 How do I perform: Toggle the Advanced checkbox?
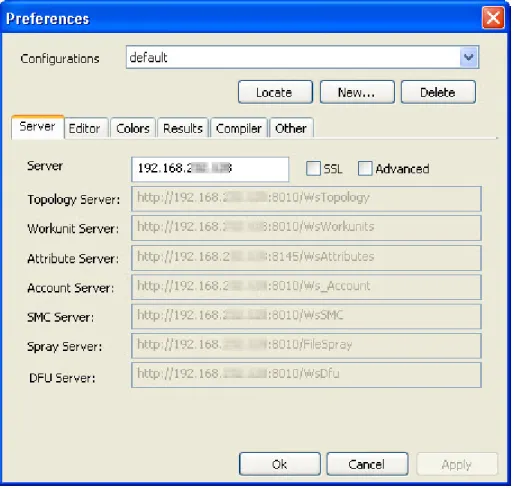(x=365, y=168)
